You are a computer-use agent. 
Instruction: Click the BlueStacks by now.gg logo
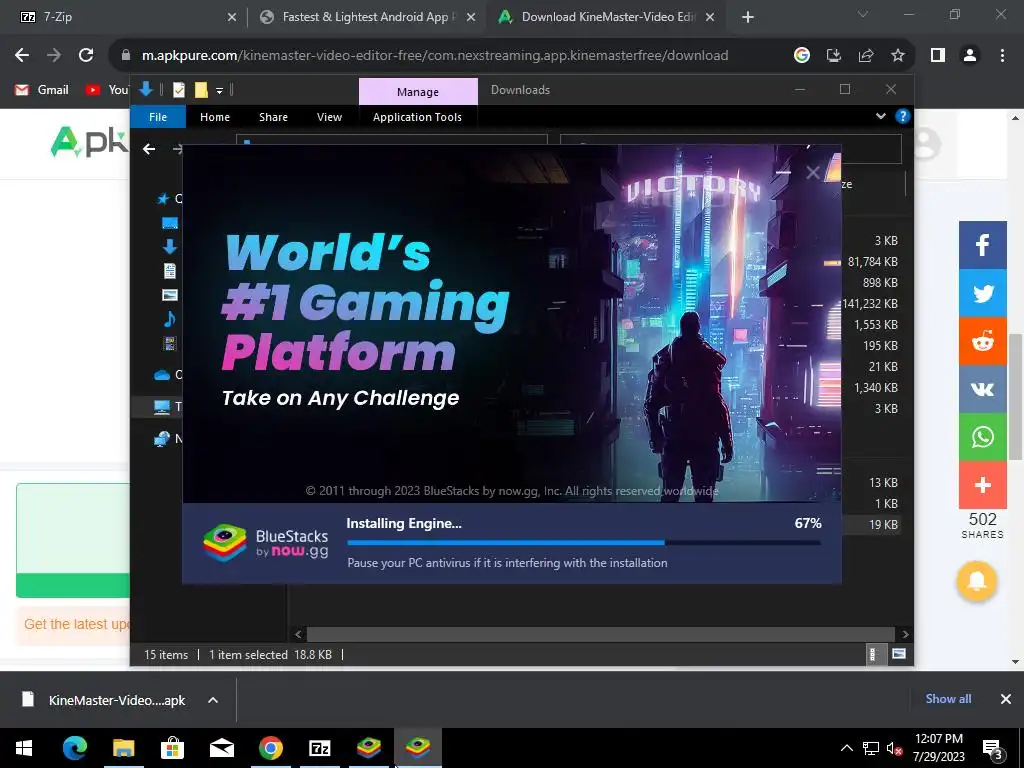pos(266,543)
